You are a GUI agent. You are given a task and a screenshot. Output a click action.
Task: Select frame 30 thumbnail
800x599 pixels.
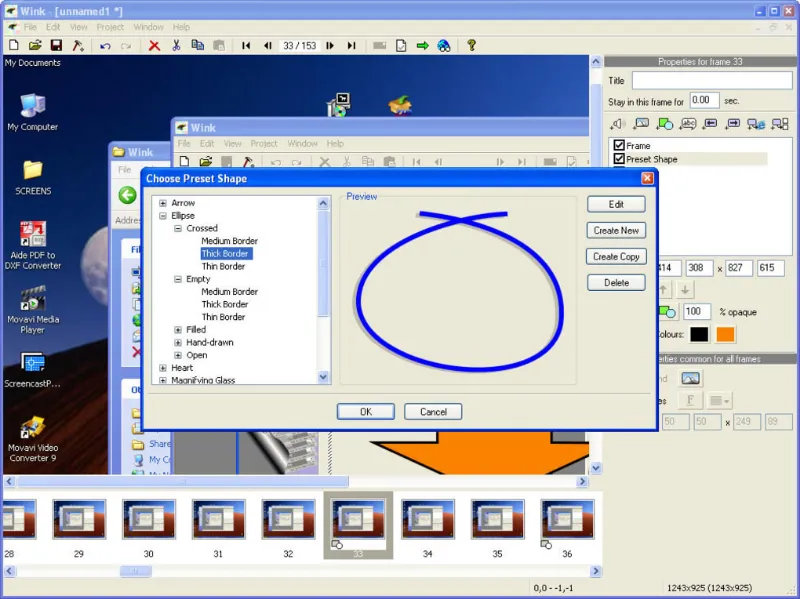pos(148,519)
